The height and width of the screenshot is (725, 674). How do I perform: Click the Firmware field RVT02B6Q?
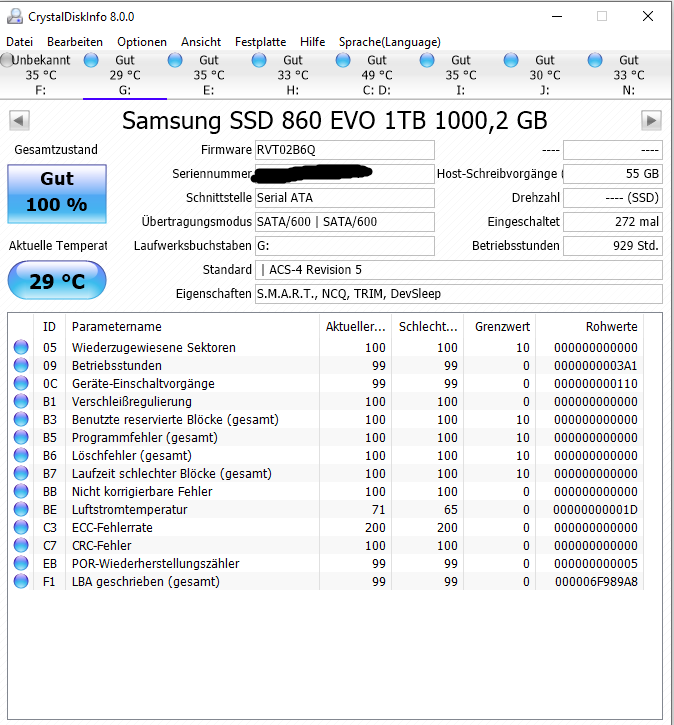(x=345, y=150)
